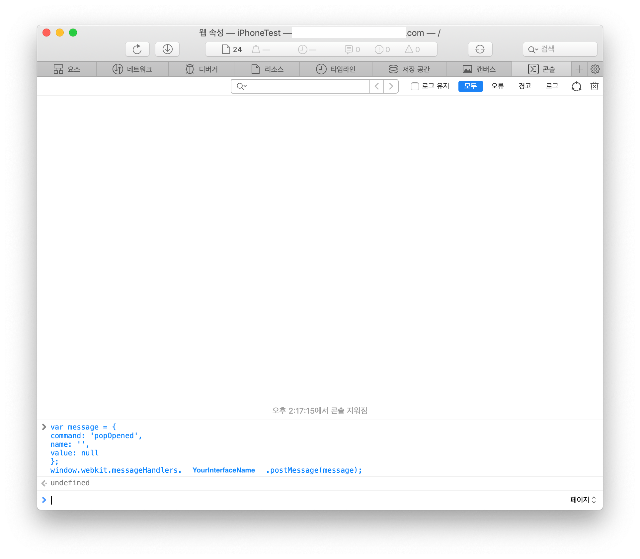Switch to the Storage tab

pyautogui.click(x=409, y=69)
